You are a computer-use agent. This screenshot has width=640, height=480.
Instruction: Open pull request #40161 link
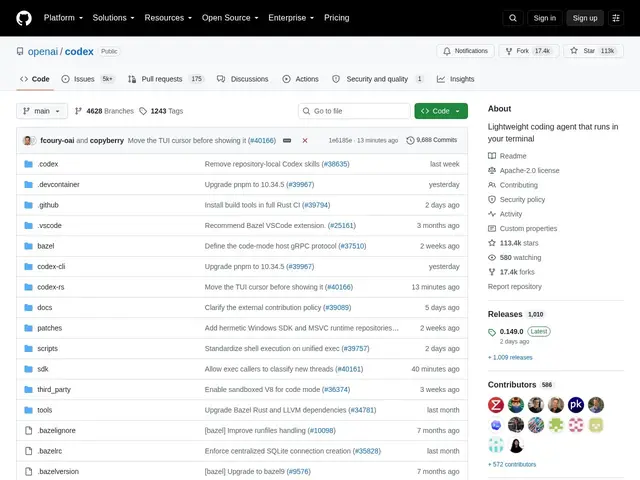click(x=349, y=369)
